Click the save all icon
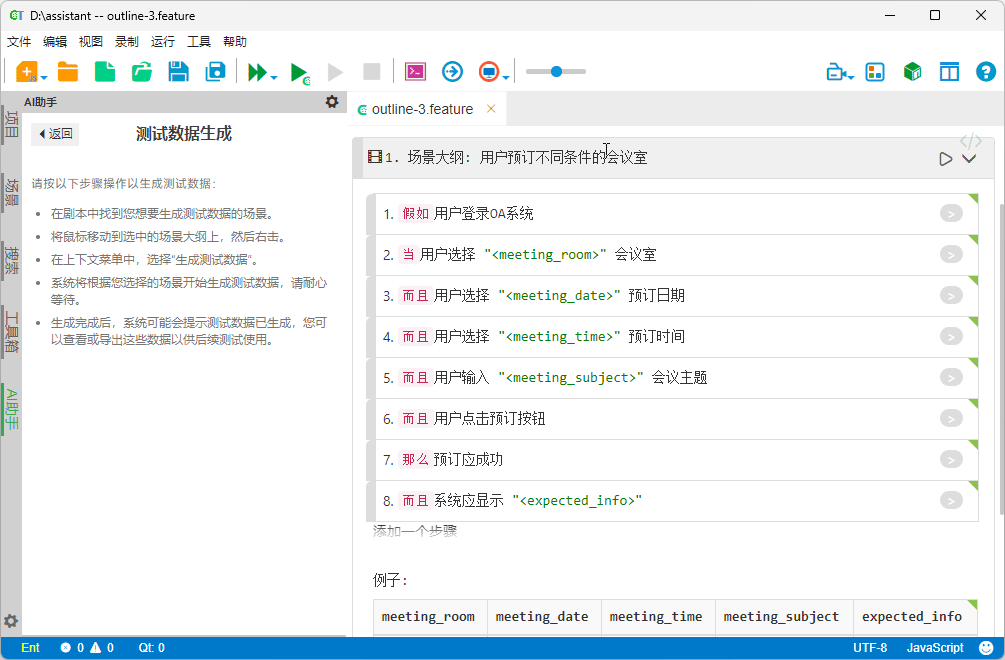 pos(215,72)
